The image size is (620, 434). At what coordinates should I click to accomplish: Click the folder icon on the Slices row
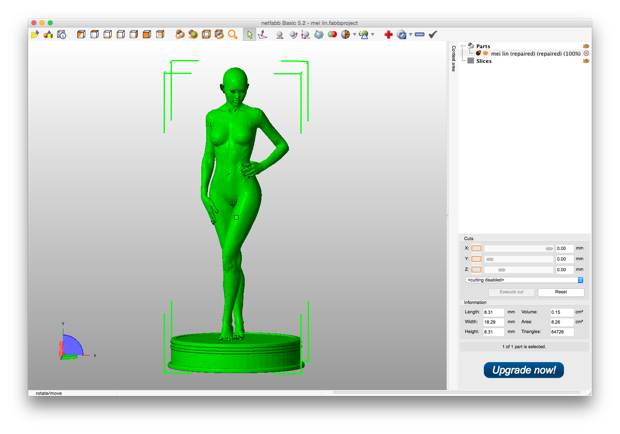point(586,61)
